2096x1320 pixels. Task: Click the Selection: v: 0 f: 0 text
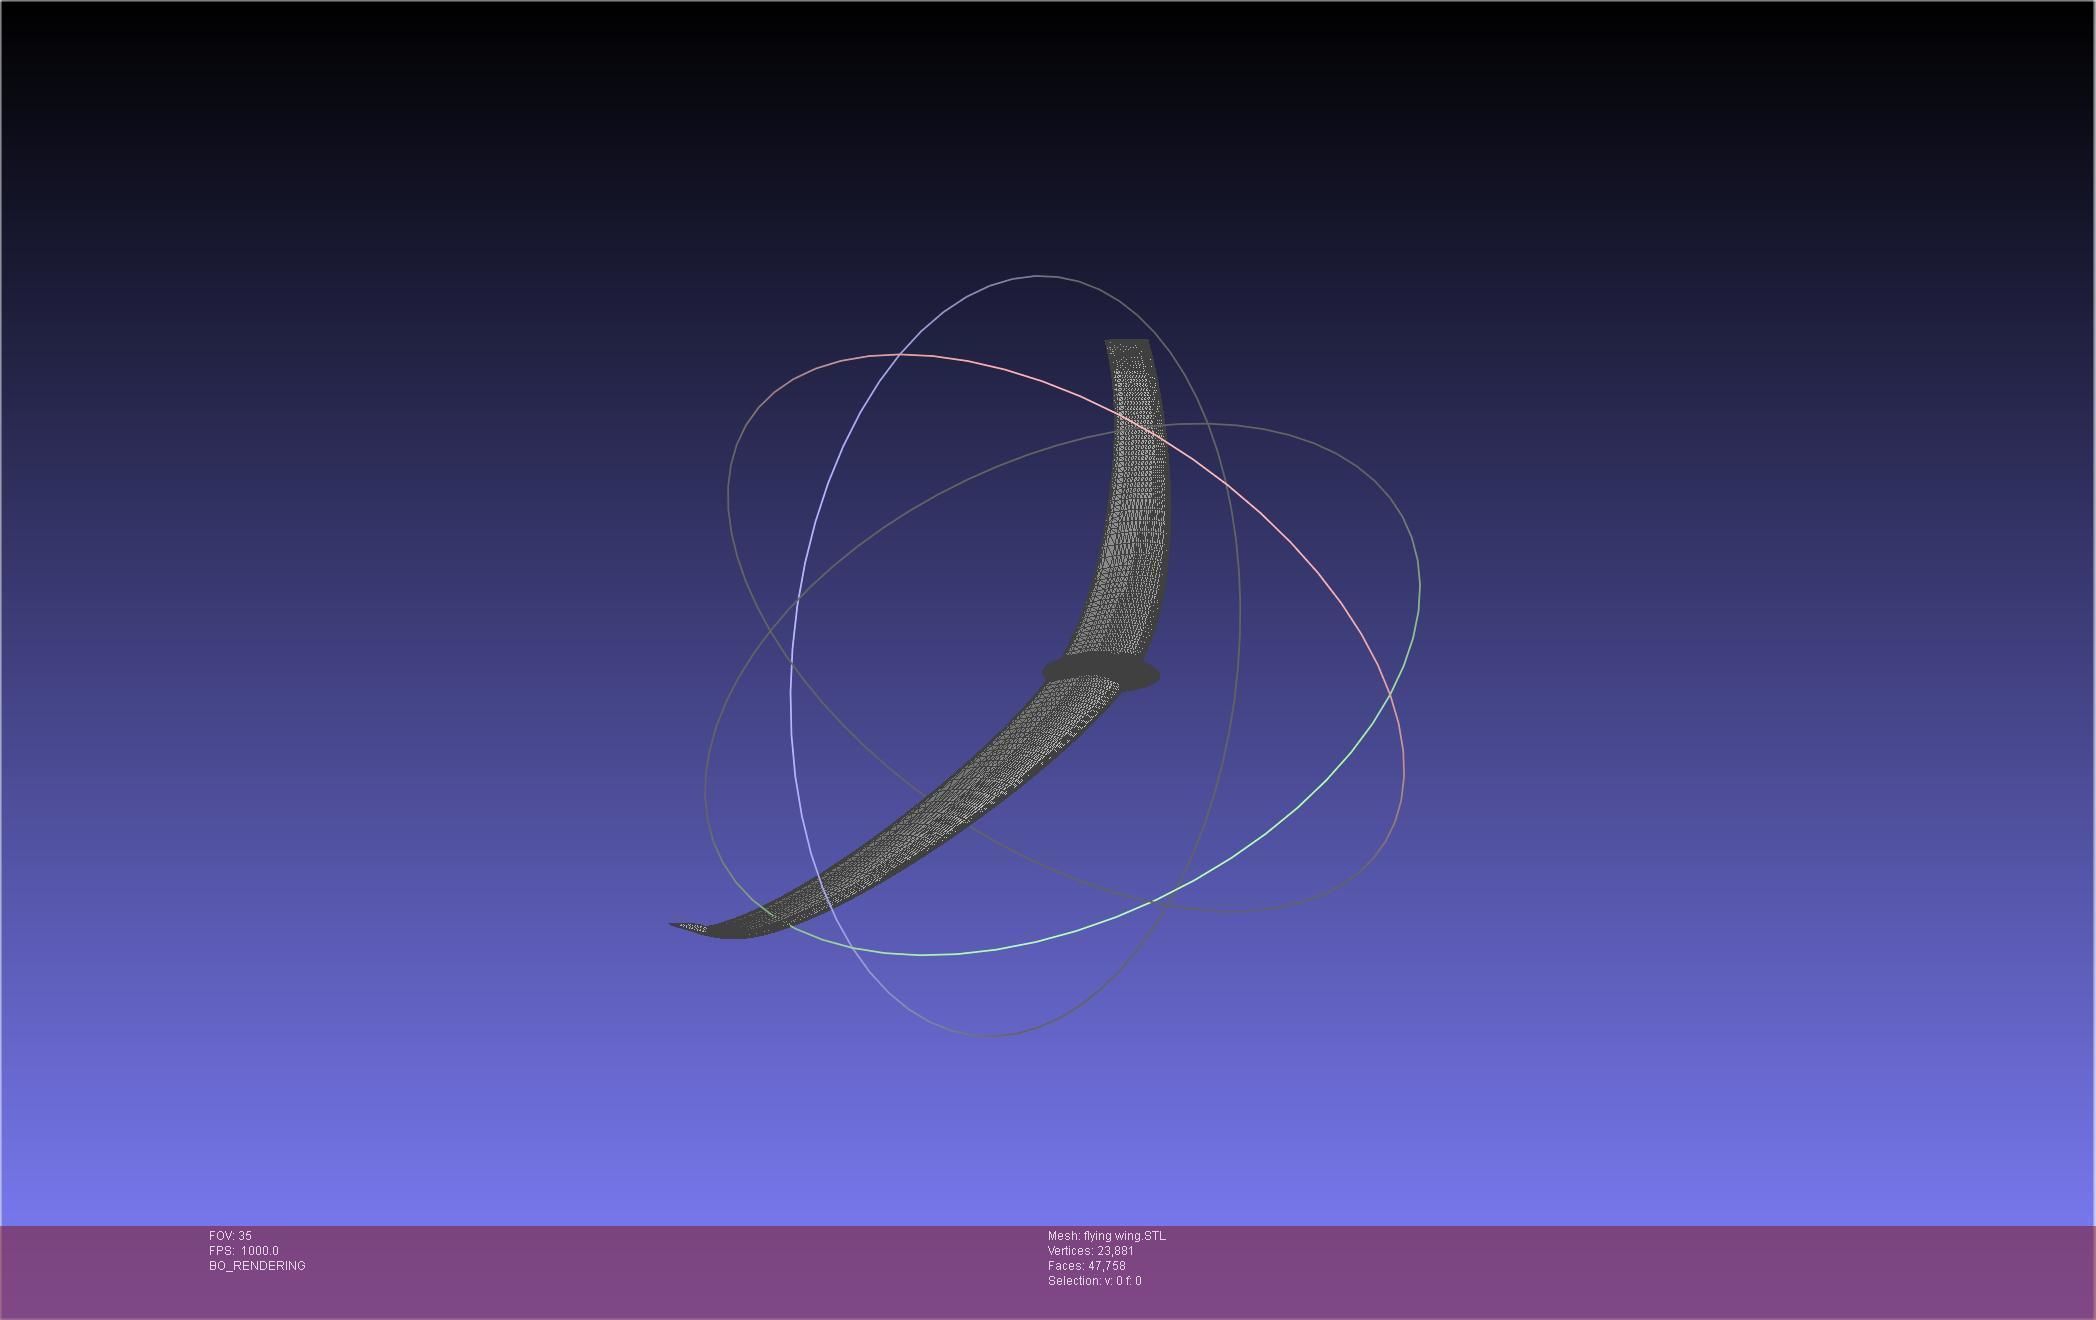pyautogui.click(x=1094, y=1281)
